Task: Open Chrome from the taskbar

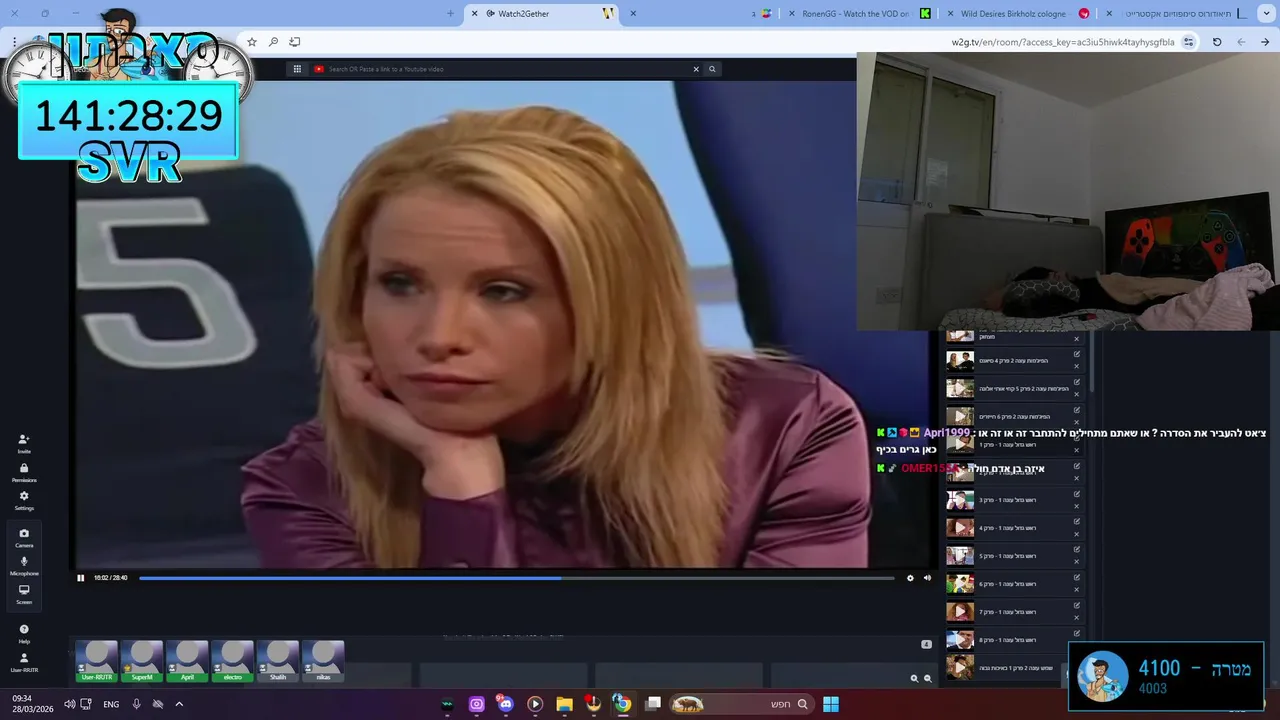Action: tap(622, 704)
